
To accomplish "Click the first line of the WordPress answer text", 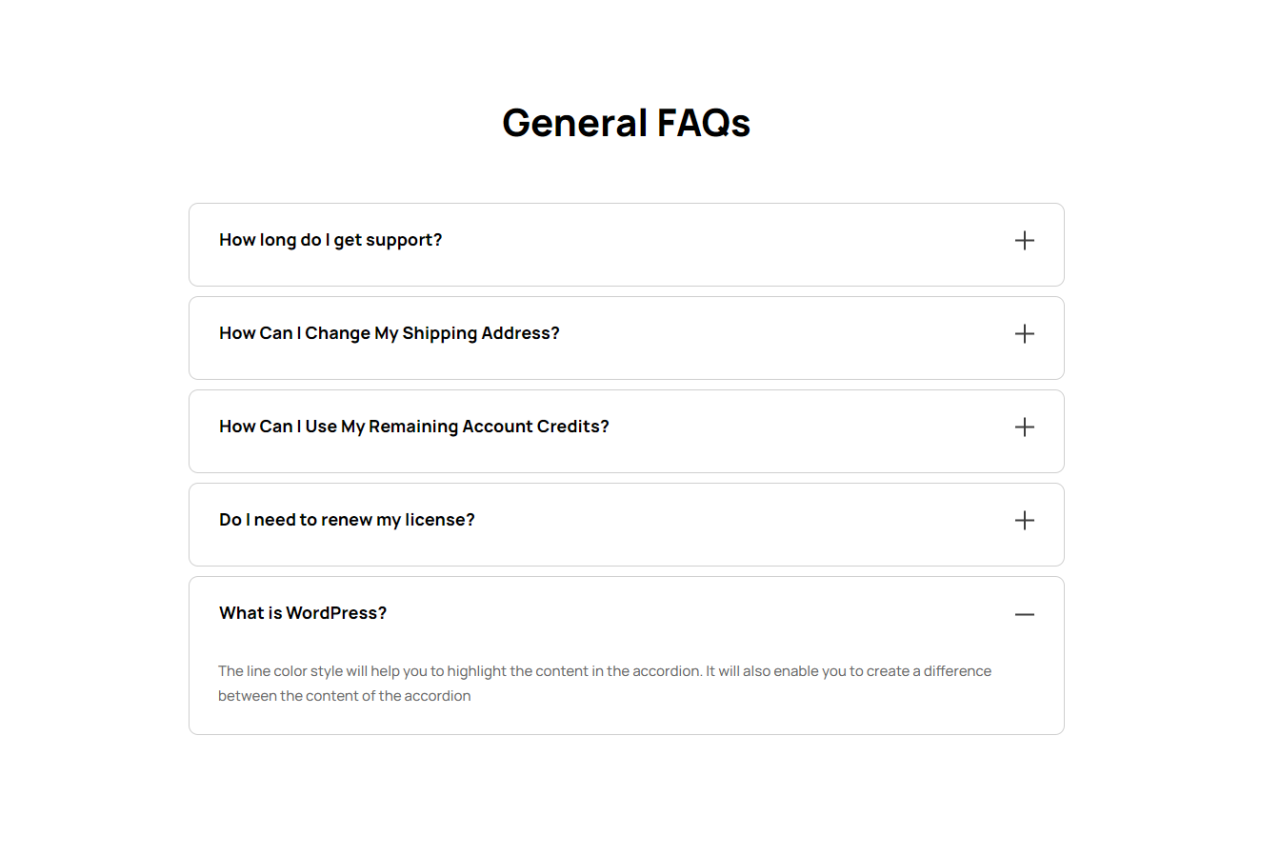I will (604, 671).
